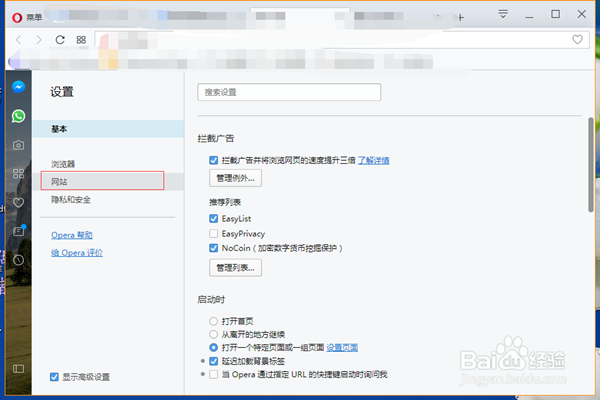600x400 pixels.
Task: Click the 管理例外... button
Action: pyautogui.click(x=235, y=178)
